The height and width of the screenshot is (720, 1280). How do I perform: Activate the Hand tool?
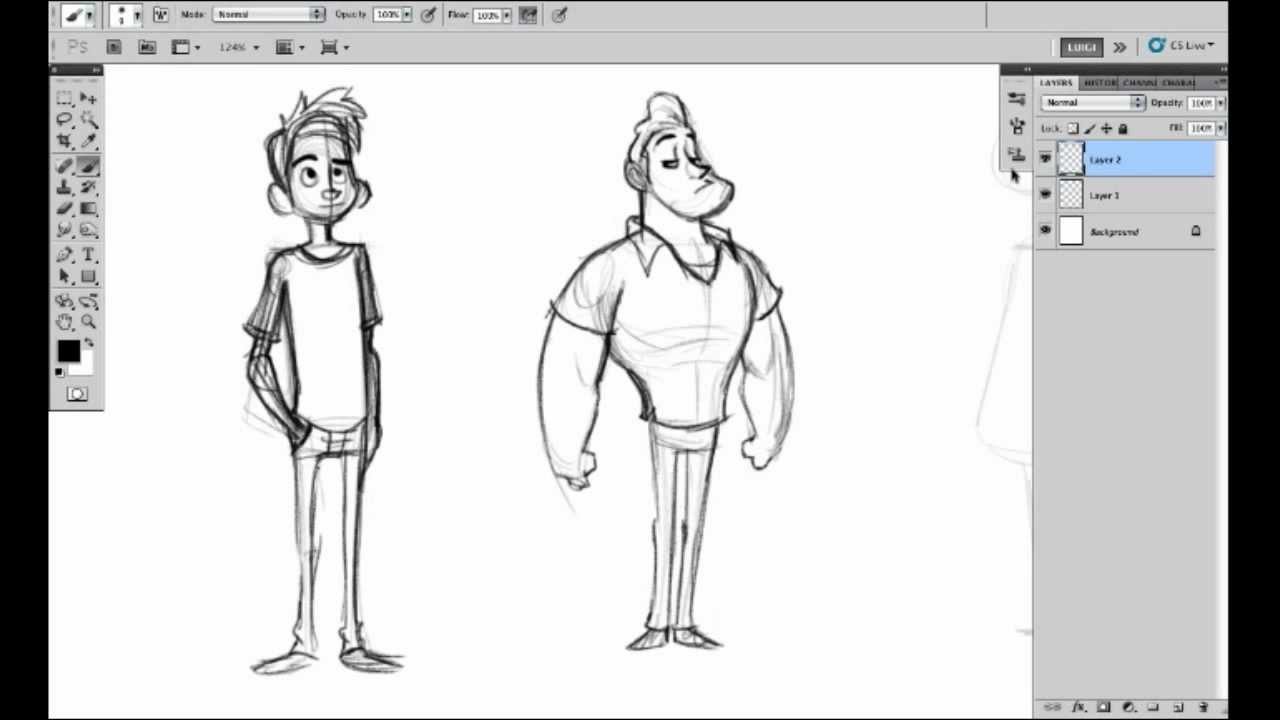tap(64, 322)
